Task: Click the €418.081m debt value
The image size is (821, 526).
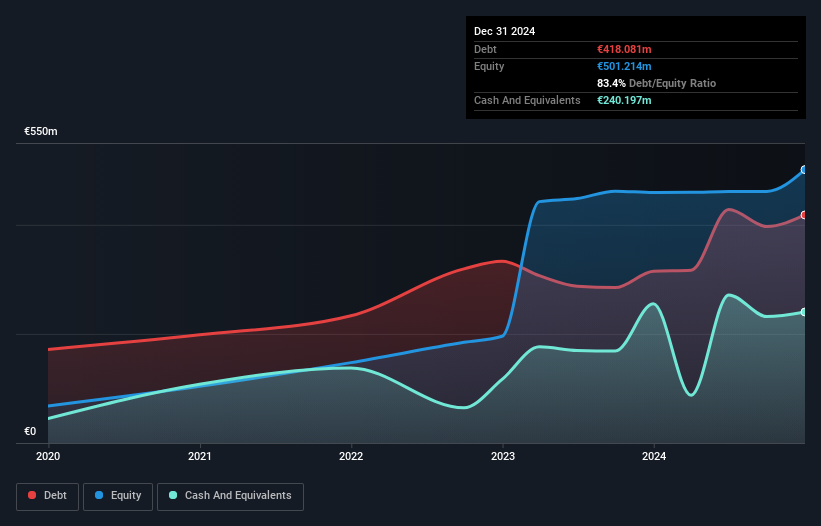Action: click(624, 49)
